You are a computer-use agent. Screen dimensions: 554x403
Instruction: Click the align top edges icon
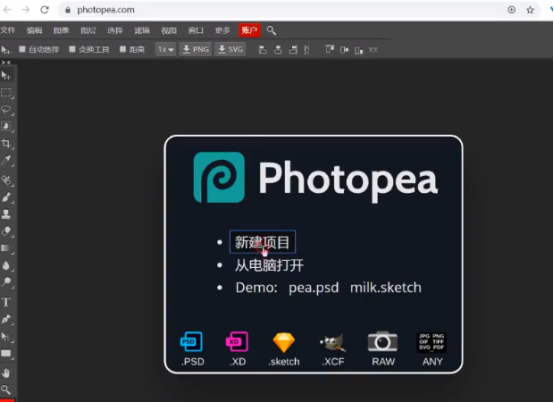[x=330, y=50]
